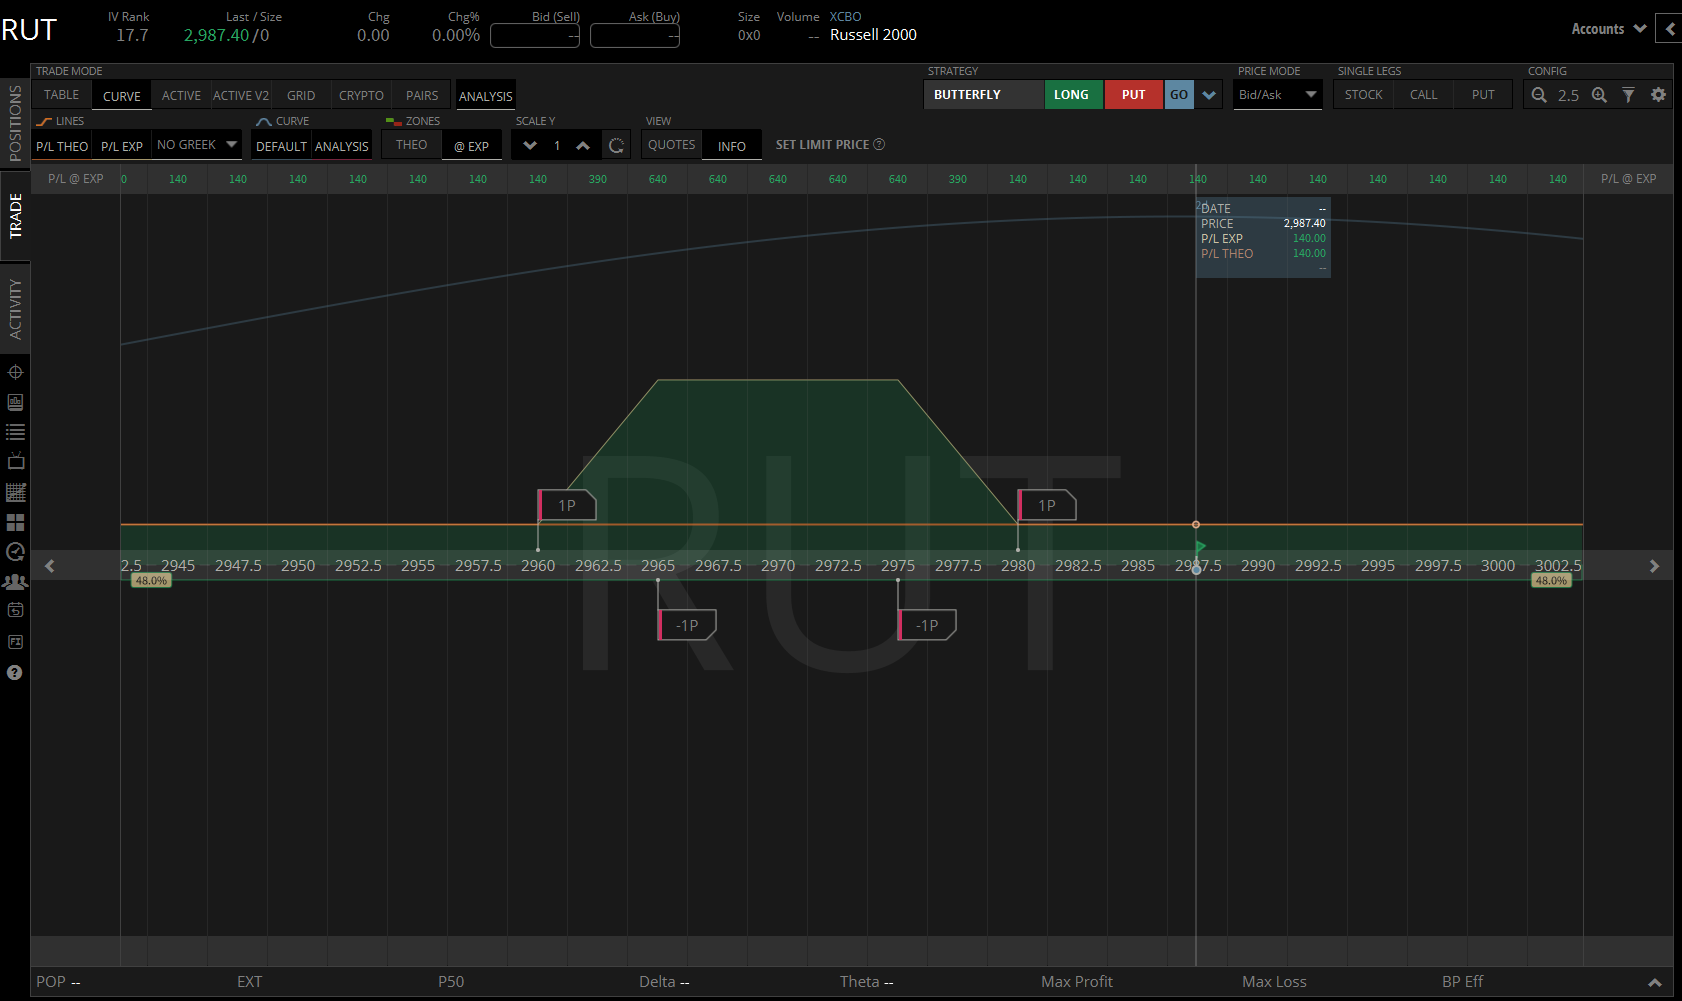Add single leg CALL

[x=1423, y=95]
